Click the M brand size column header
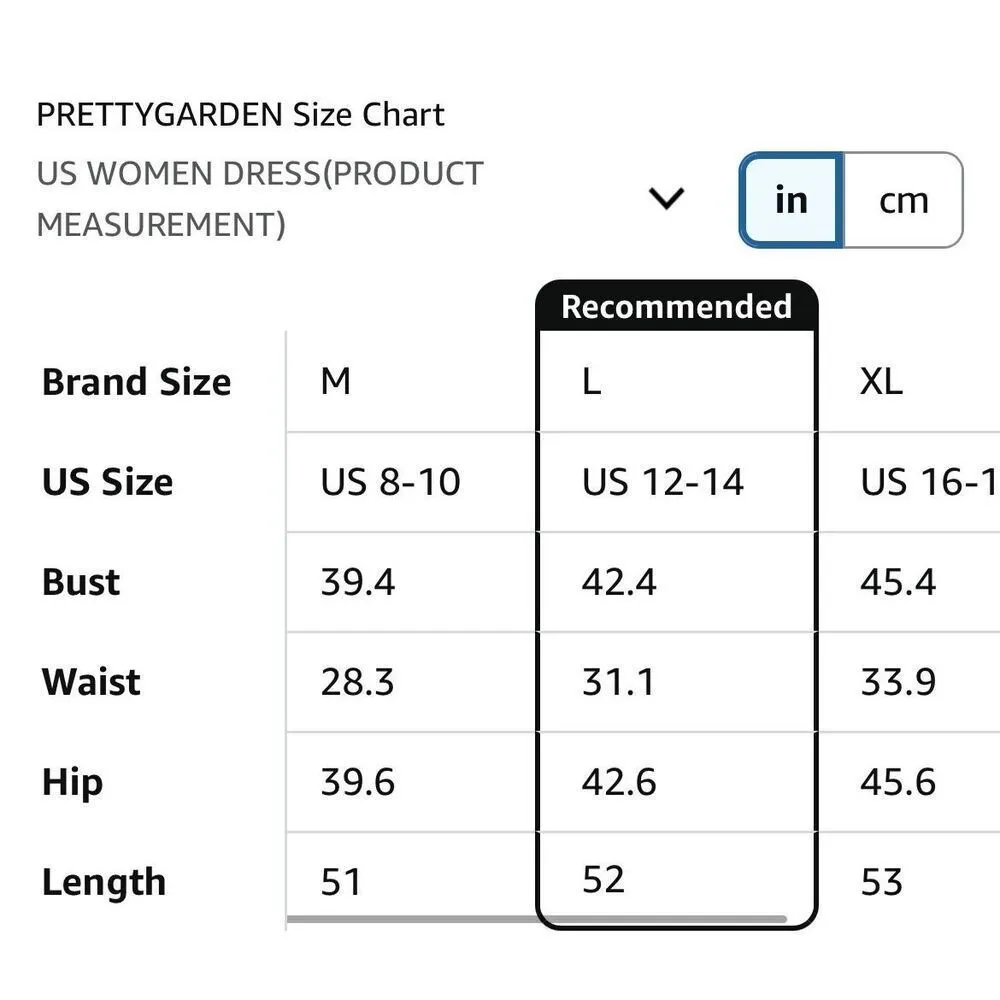This screenshot has width=1000, height=1000. click(x=336, y=381)
